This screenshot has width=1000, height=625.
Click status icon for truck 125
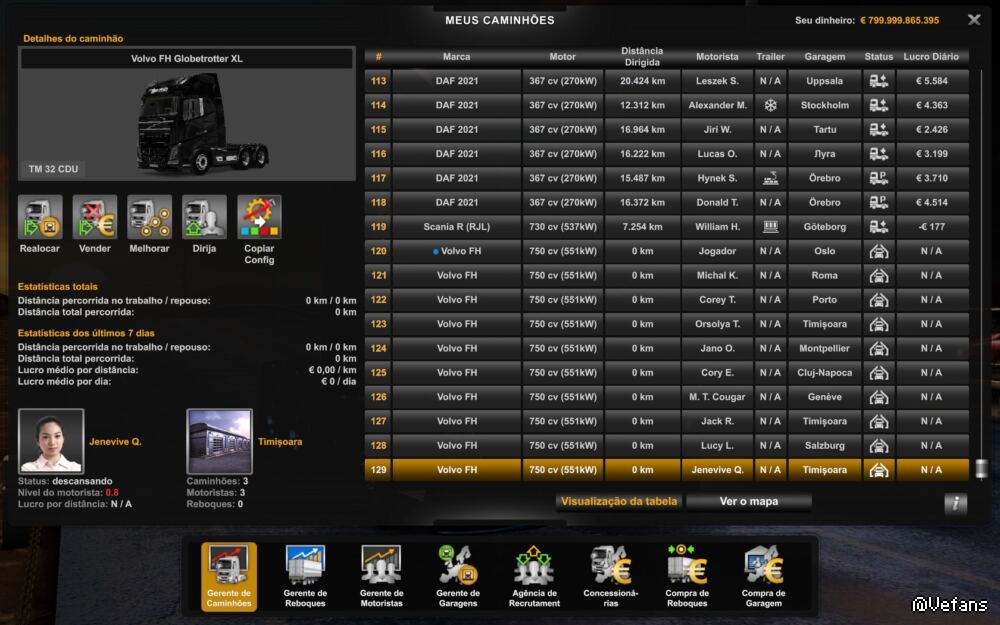click(x=879, y=373)
